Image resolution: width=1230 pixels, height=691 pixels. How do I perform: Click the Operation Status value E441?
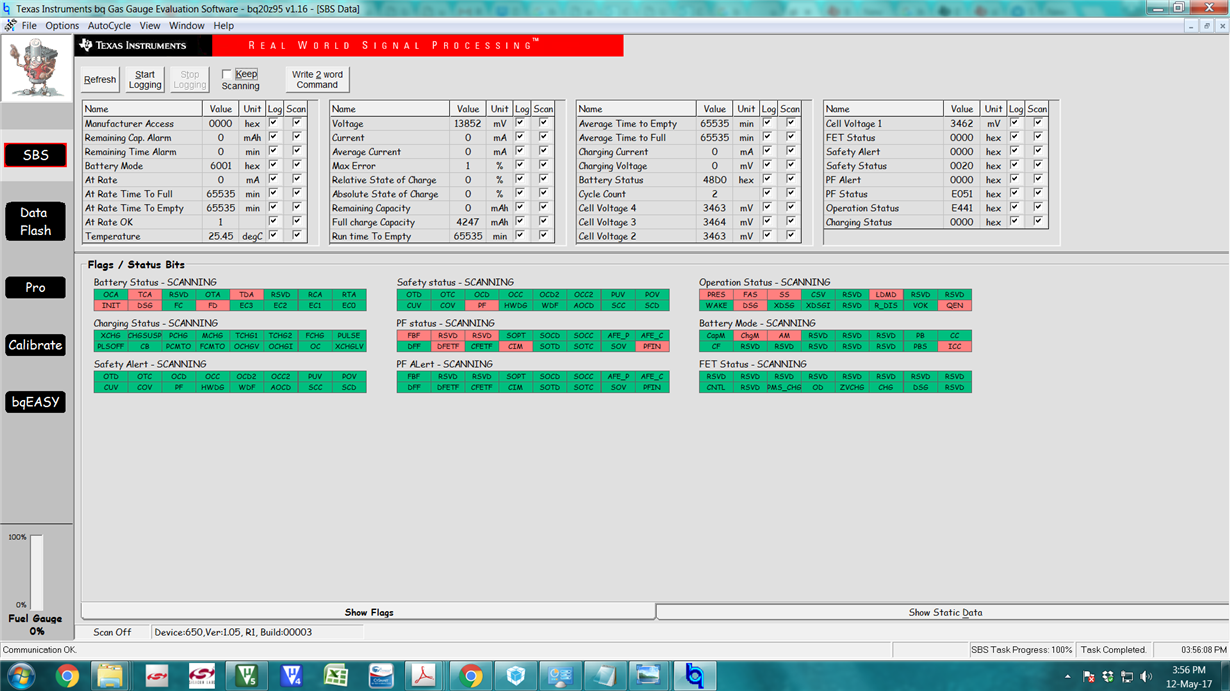click(x=961, y=208)
